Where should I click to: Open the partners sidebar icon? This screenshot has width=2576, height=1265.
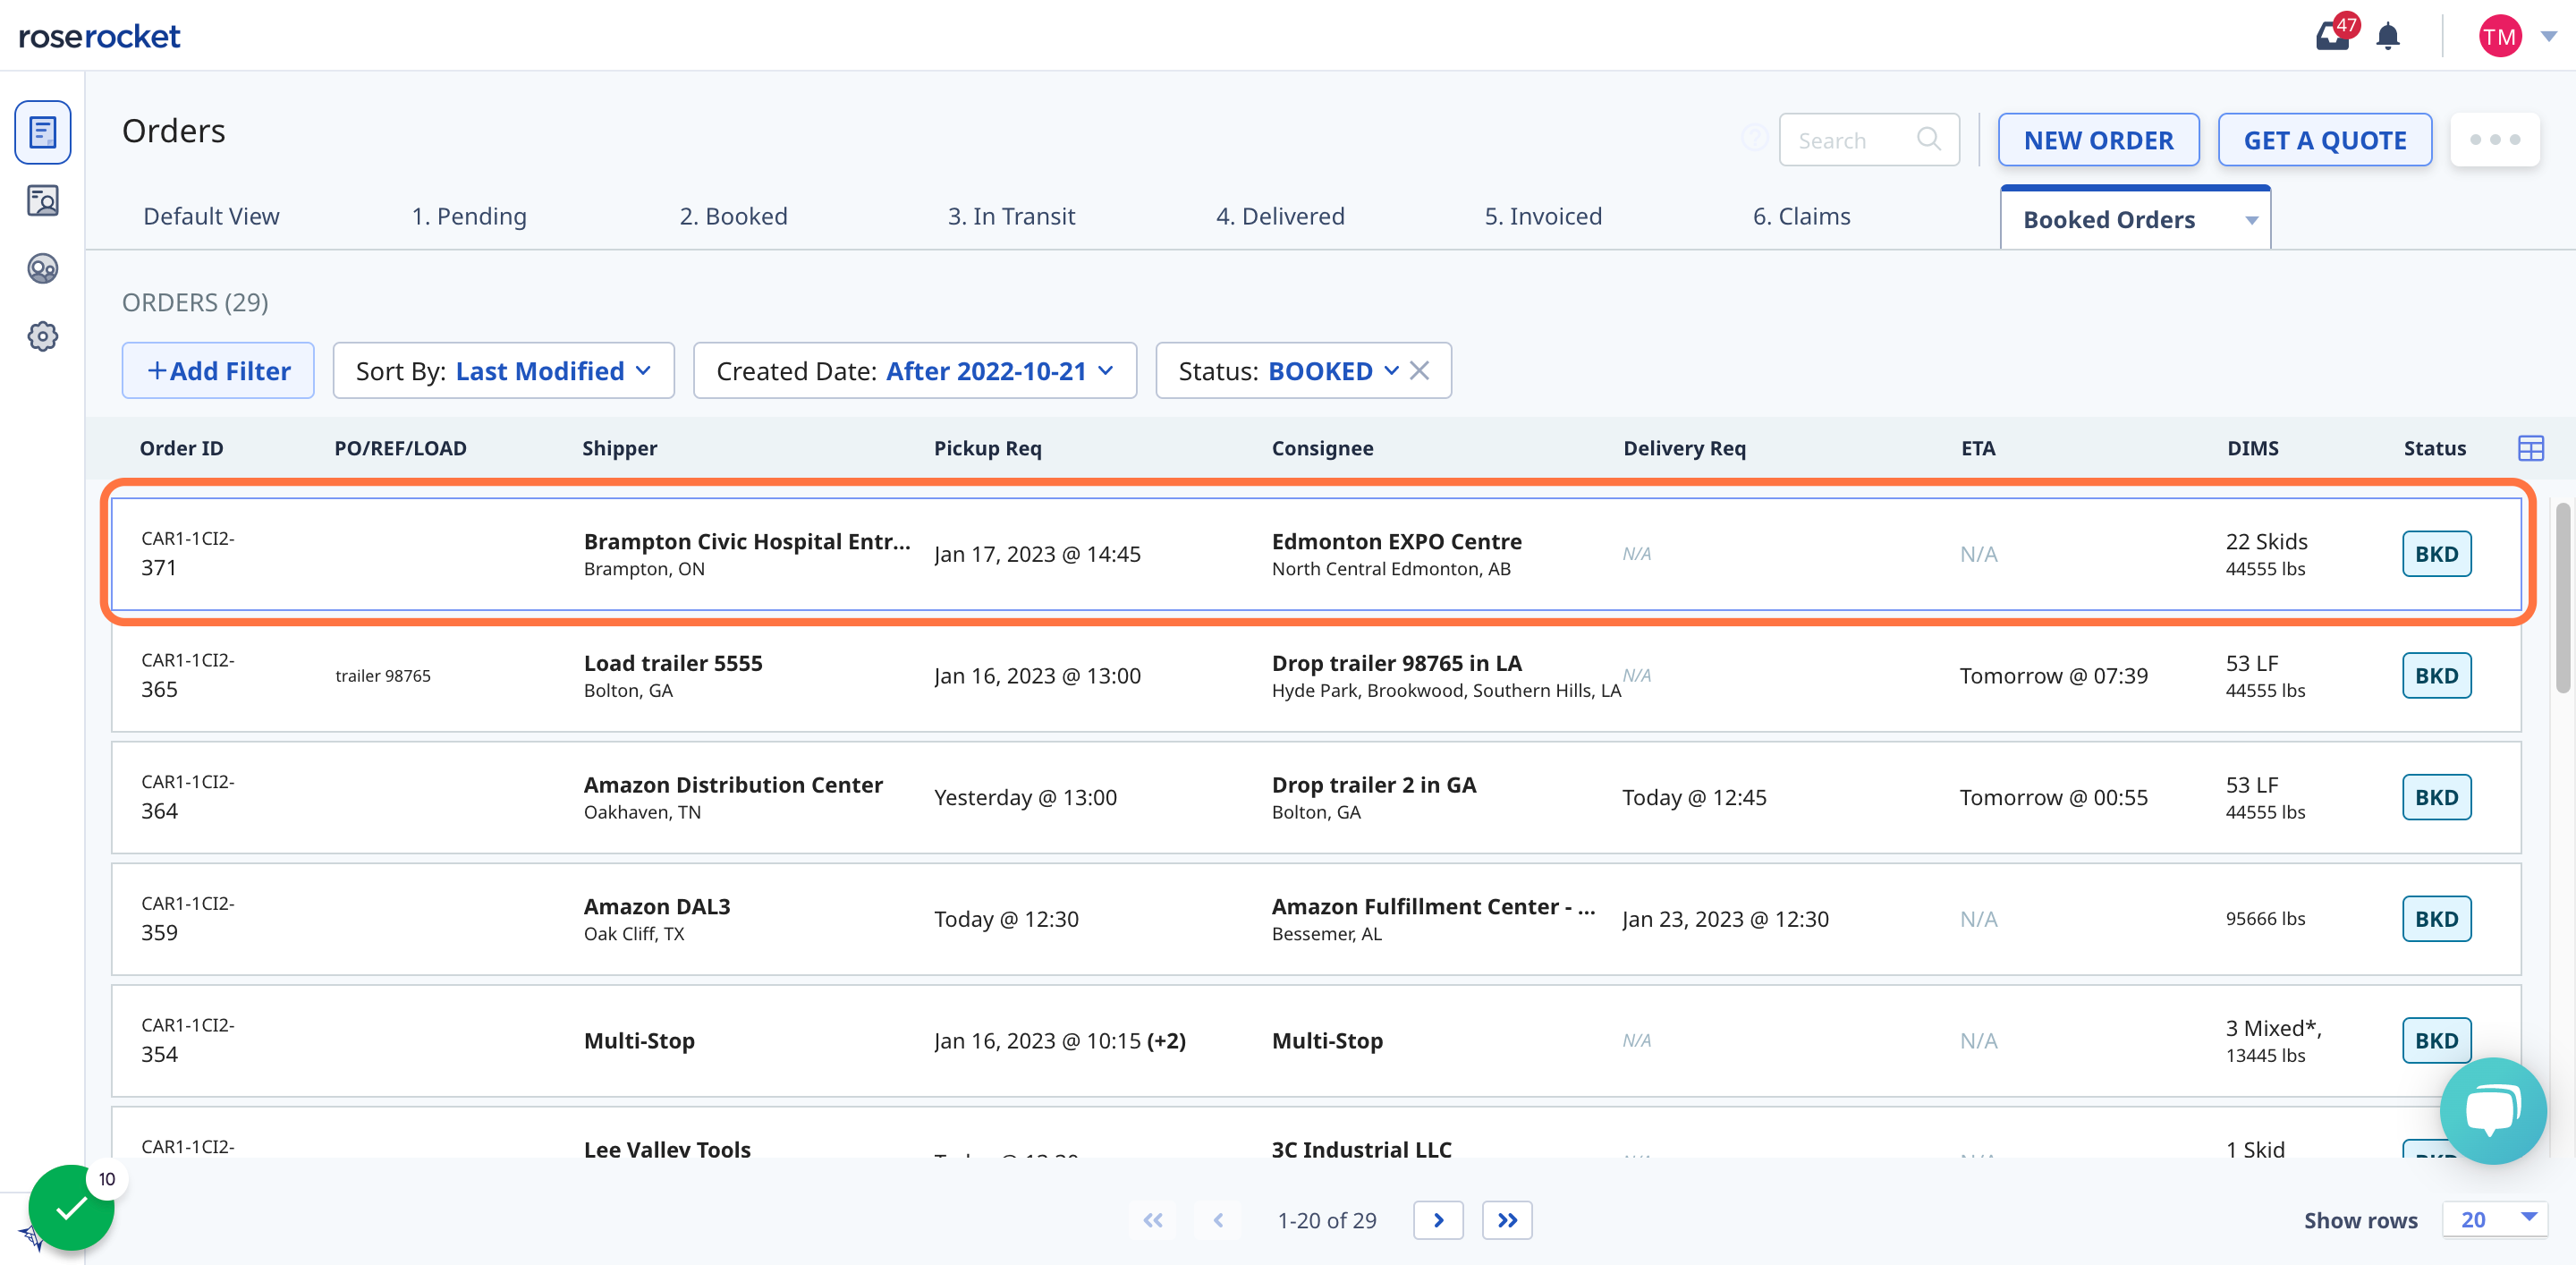pos(42,269)
